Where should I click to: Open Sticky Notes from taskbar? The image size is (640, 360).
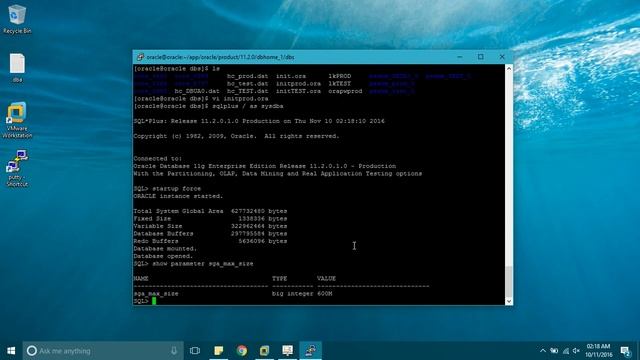pyautogui.click(x=218, y=351)
